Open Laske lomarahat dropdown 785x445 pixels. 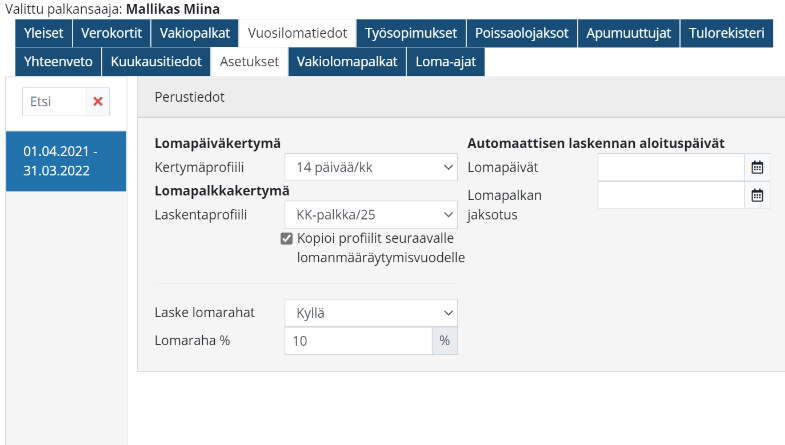[370, 313]
